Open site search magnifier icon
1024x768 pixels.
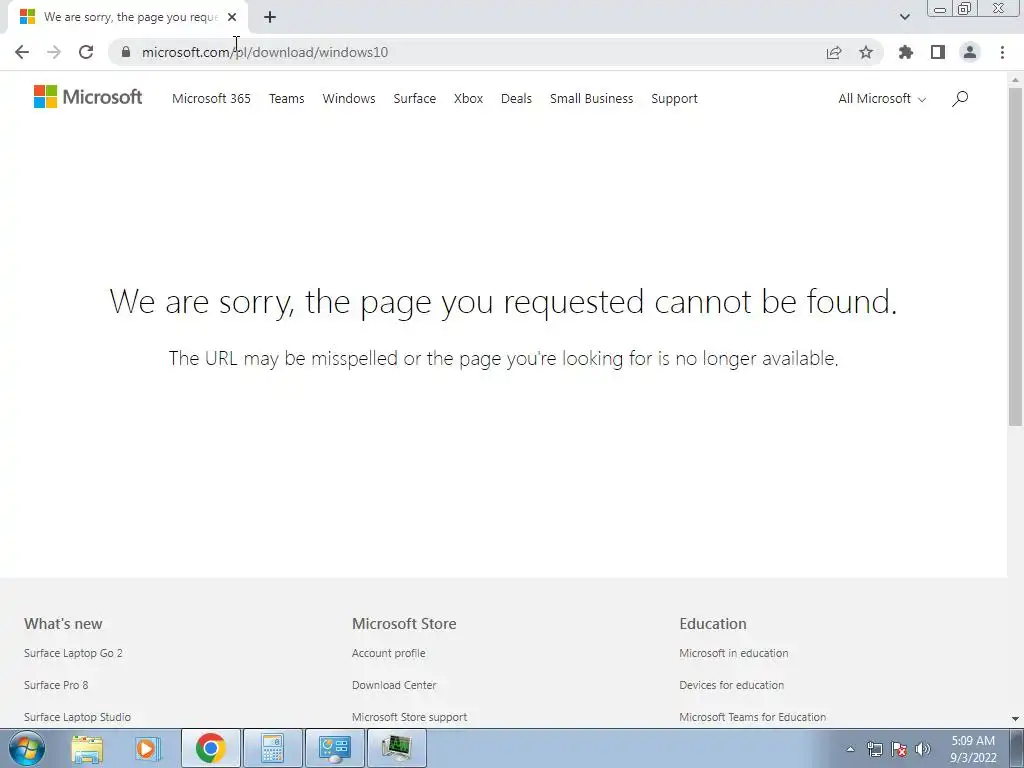point(959,99)
